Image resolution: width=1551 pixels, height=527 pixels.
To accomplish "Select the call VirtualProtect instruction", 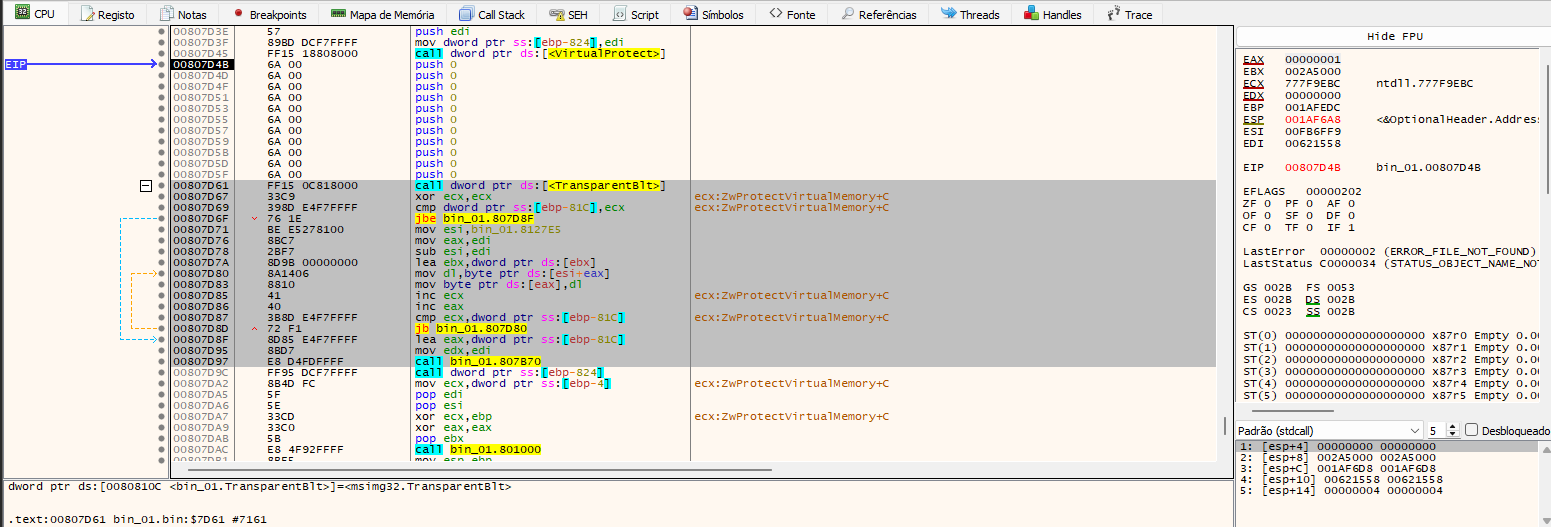I will (x=540, y=53).
